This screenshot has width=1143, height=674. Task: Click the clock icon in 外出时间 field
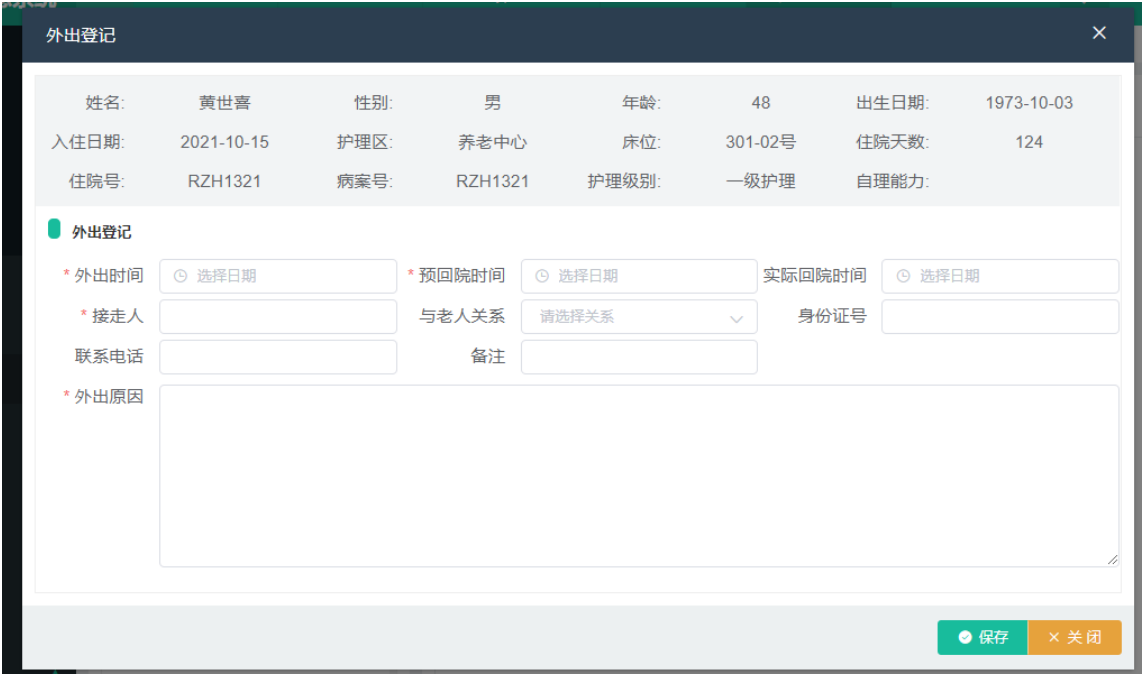tap(180, 276)
